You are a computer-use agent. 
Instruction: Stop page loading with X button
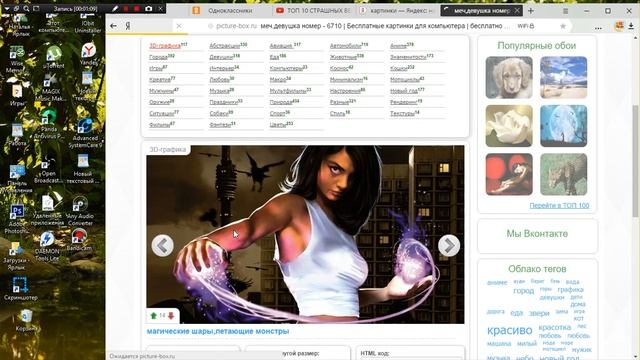coord(179,26)
